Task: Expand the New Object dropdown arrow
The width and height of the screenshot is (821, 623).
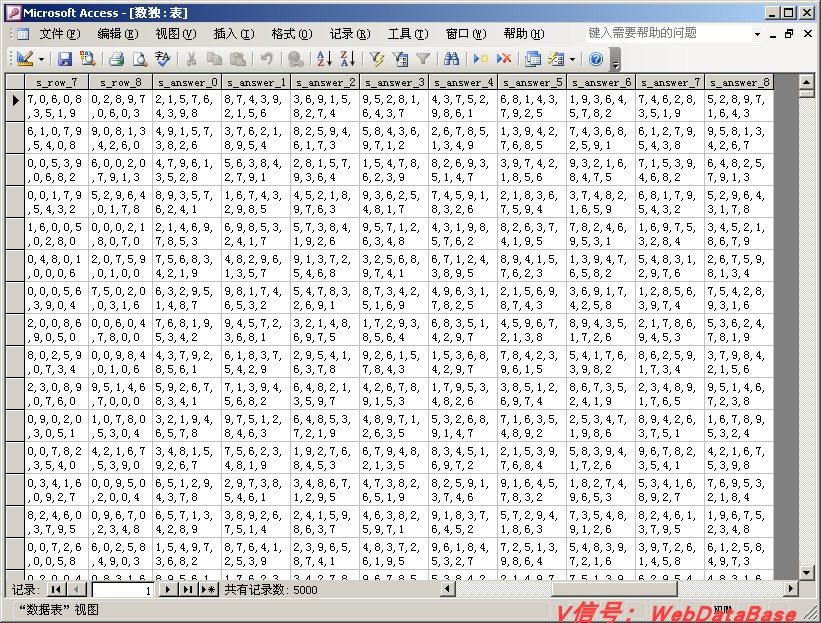Action: pos(572,59)
